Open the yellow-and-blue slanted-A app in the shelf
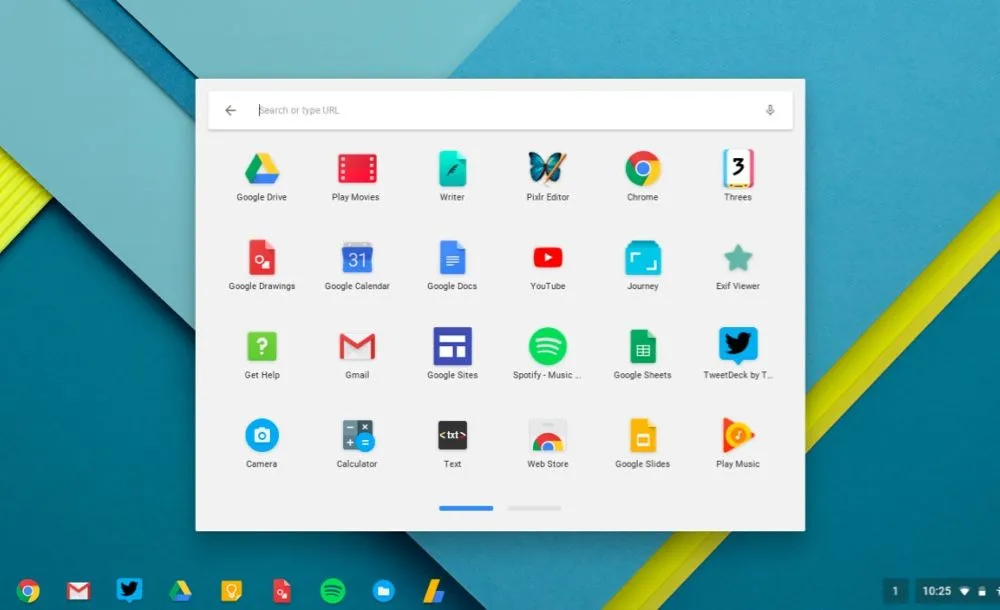 coord(434,591)
